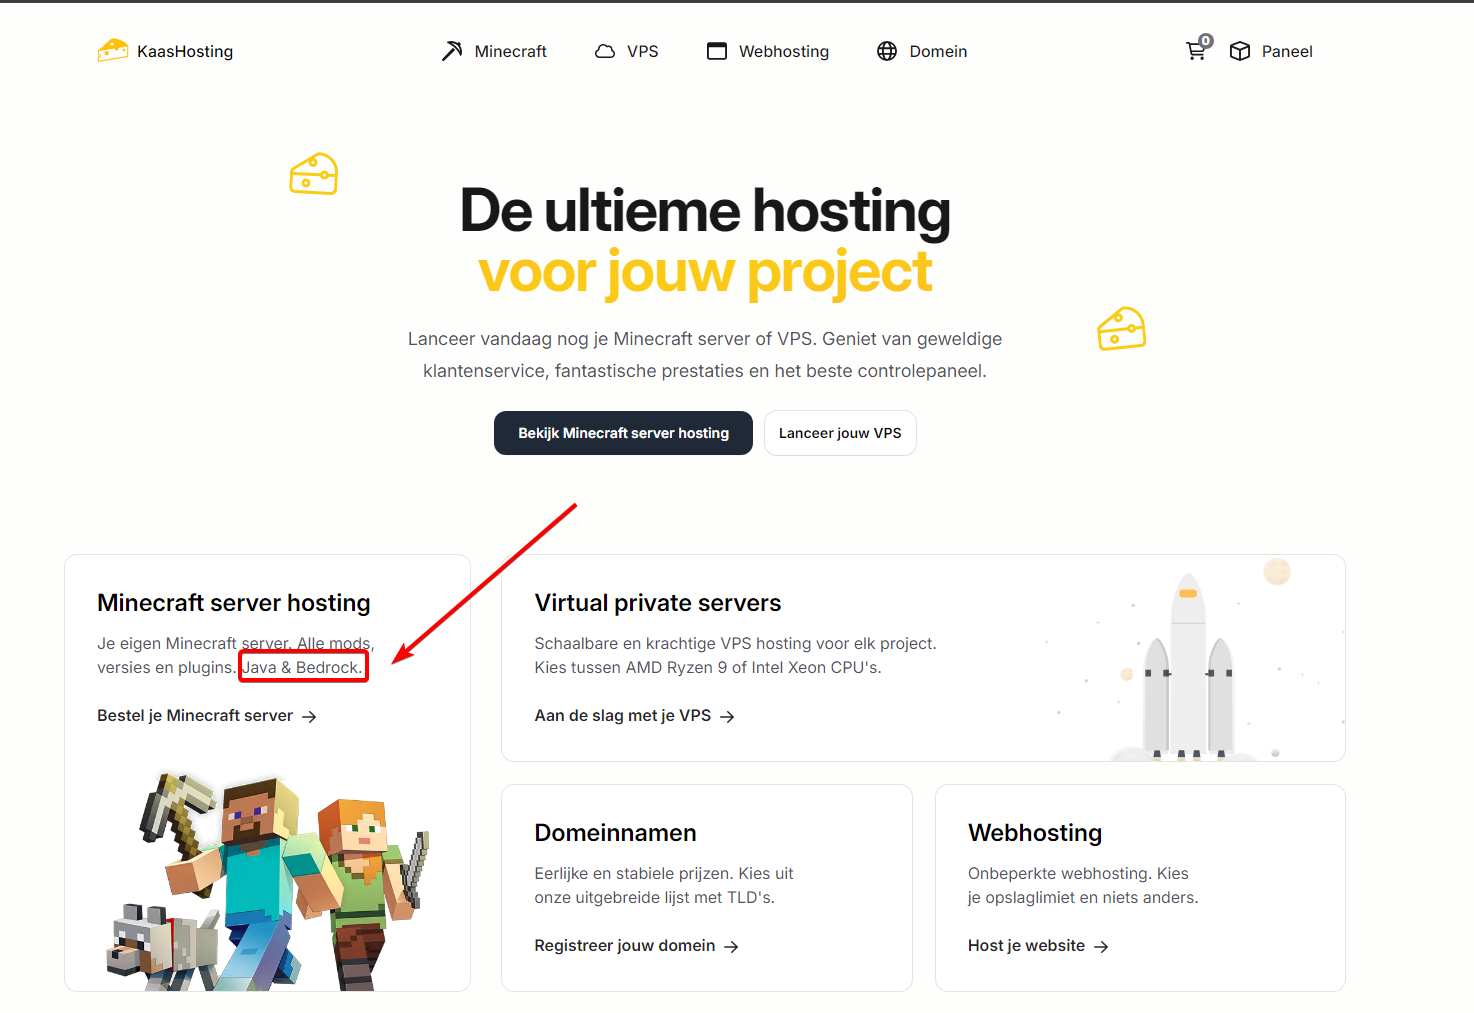Click the Webhosting browser window icon
The image size is (1474, 1013).
click(717, 51)
